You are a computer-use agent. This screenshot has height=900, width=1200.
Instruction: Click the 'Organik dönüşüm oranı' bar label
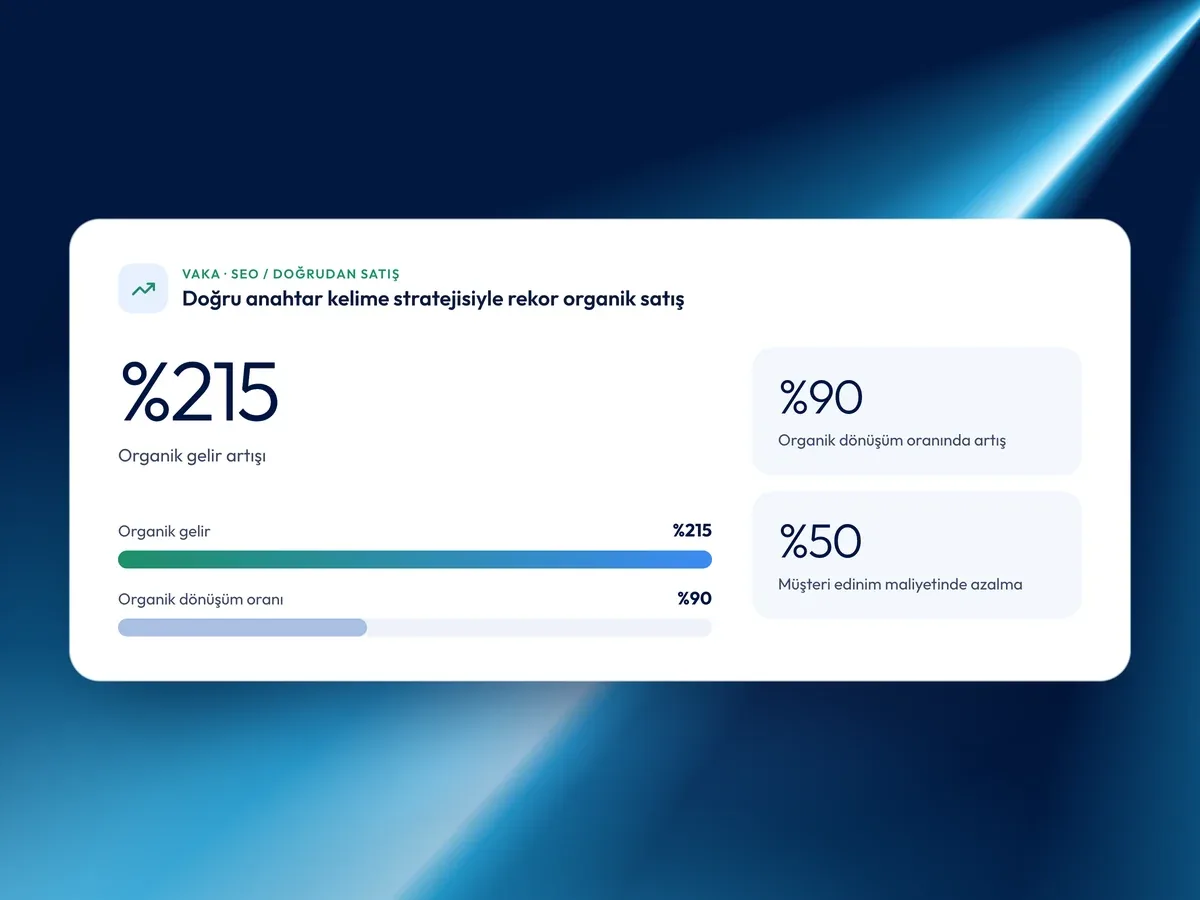click(201, 600)
